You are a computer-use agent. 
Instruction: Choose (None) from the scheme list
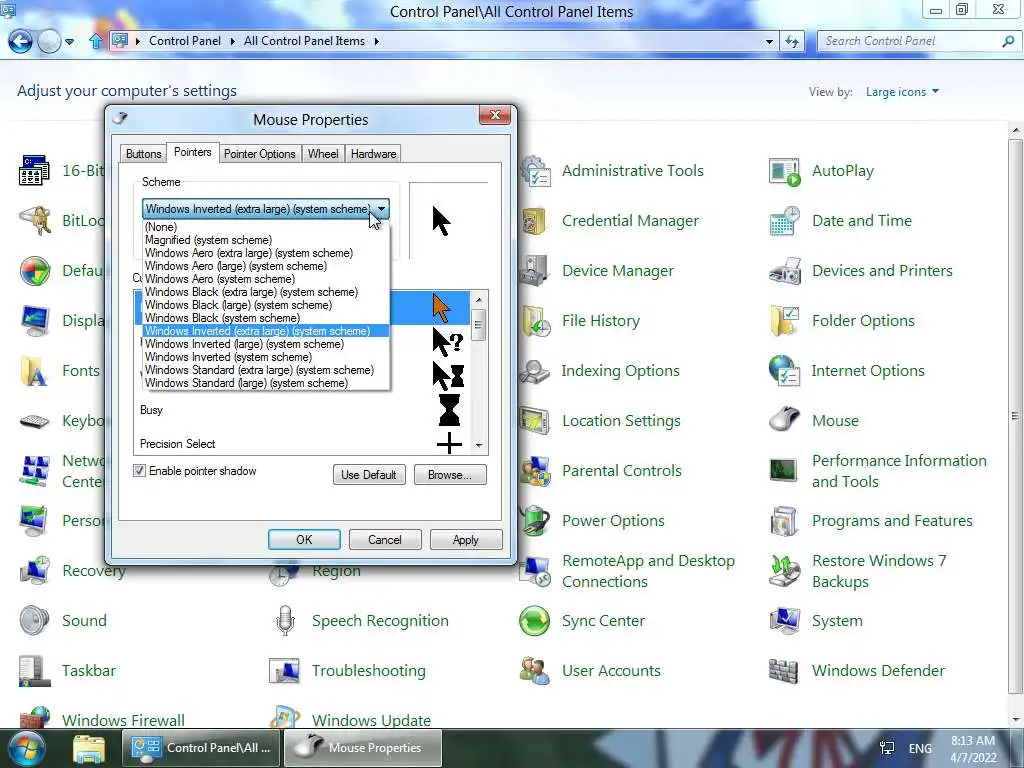click(266, 227)
